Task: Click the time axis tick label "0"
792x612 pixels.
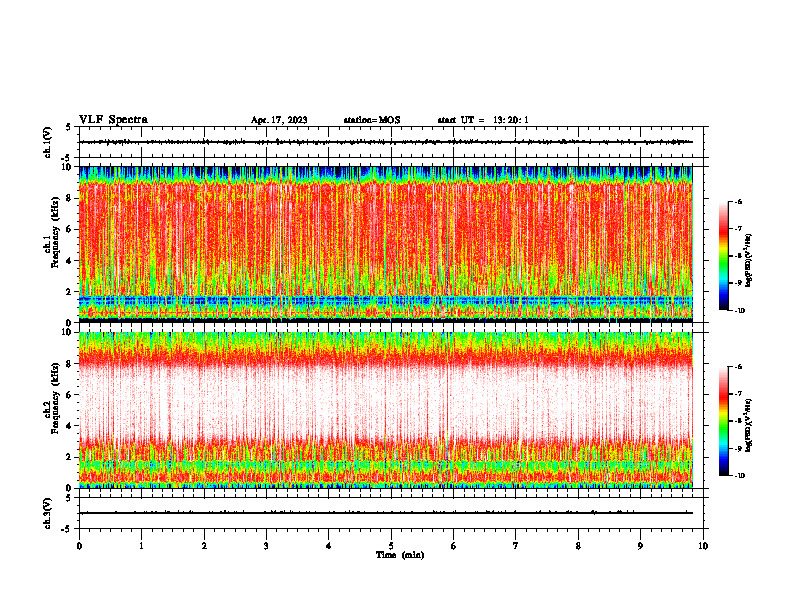Action: 79,546
